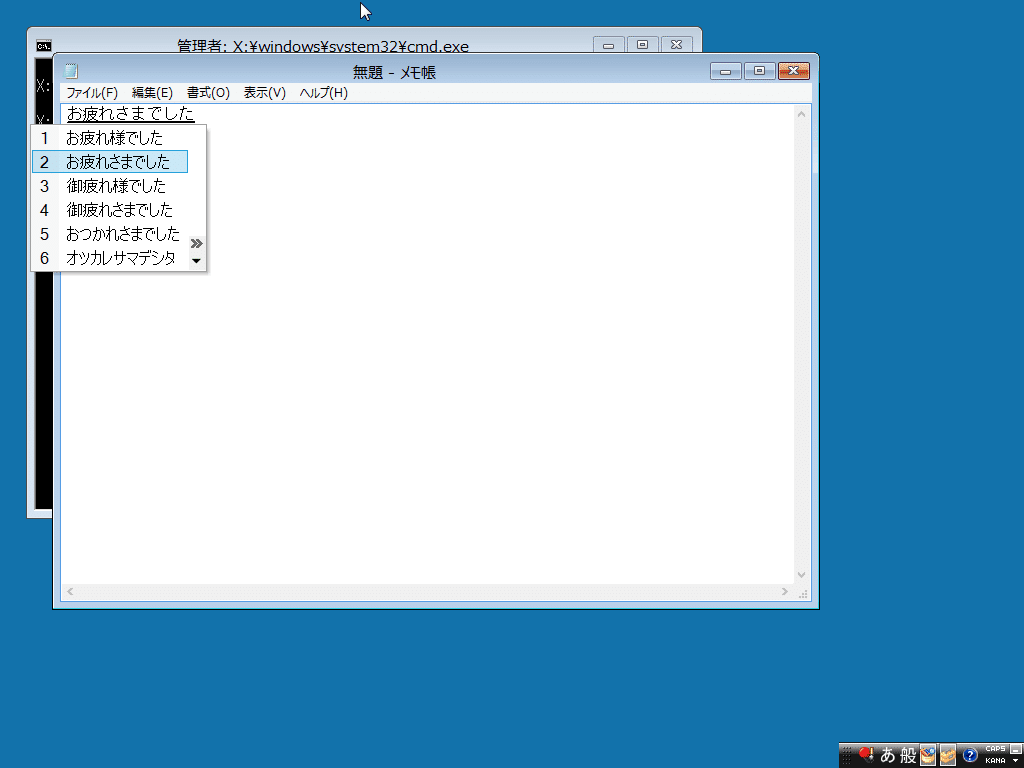Toggle KANA lock in language bar
1024x768 pixels.
(x=995, y=761)
